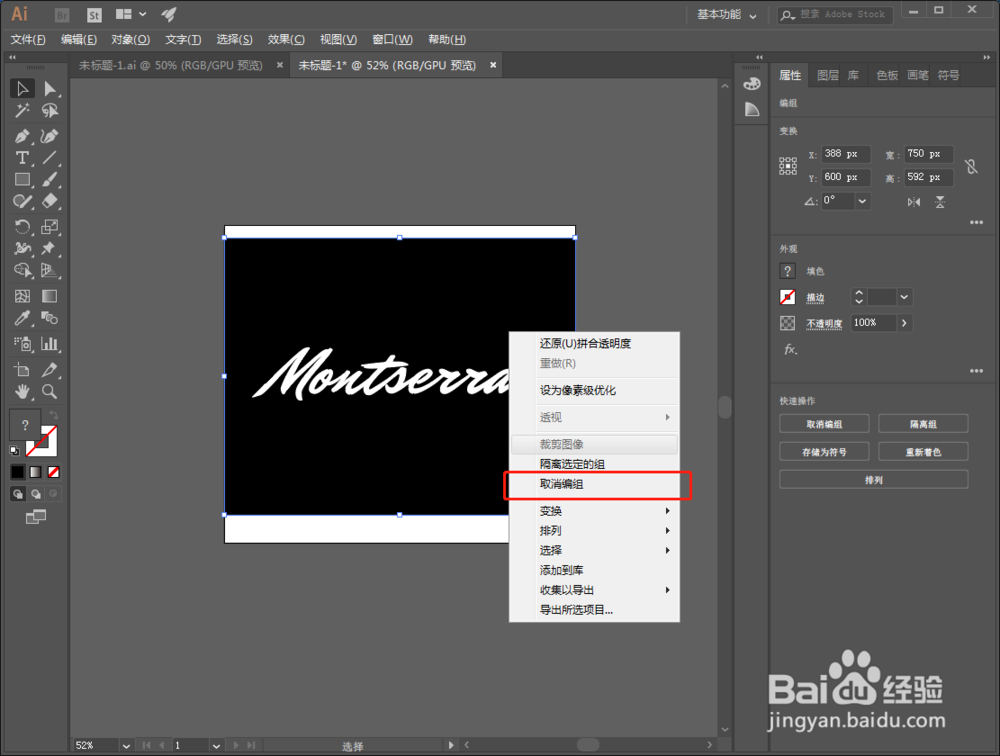Select the Artboard tool
This screenshot has height=756, width=1000.
(22, 369)
